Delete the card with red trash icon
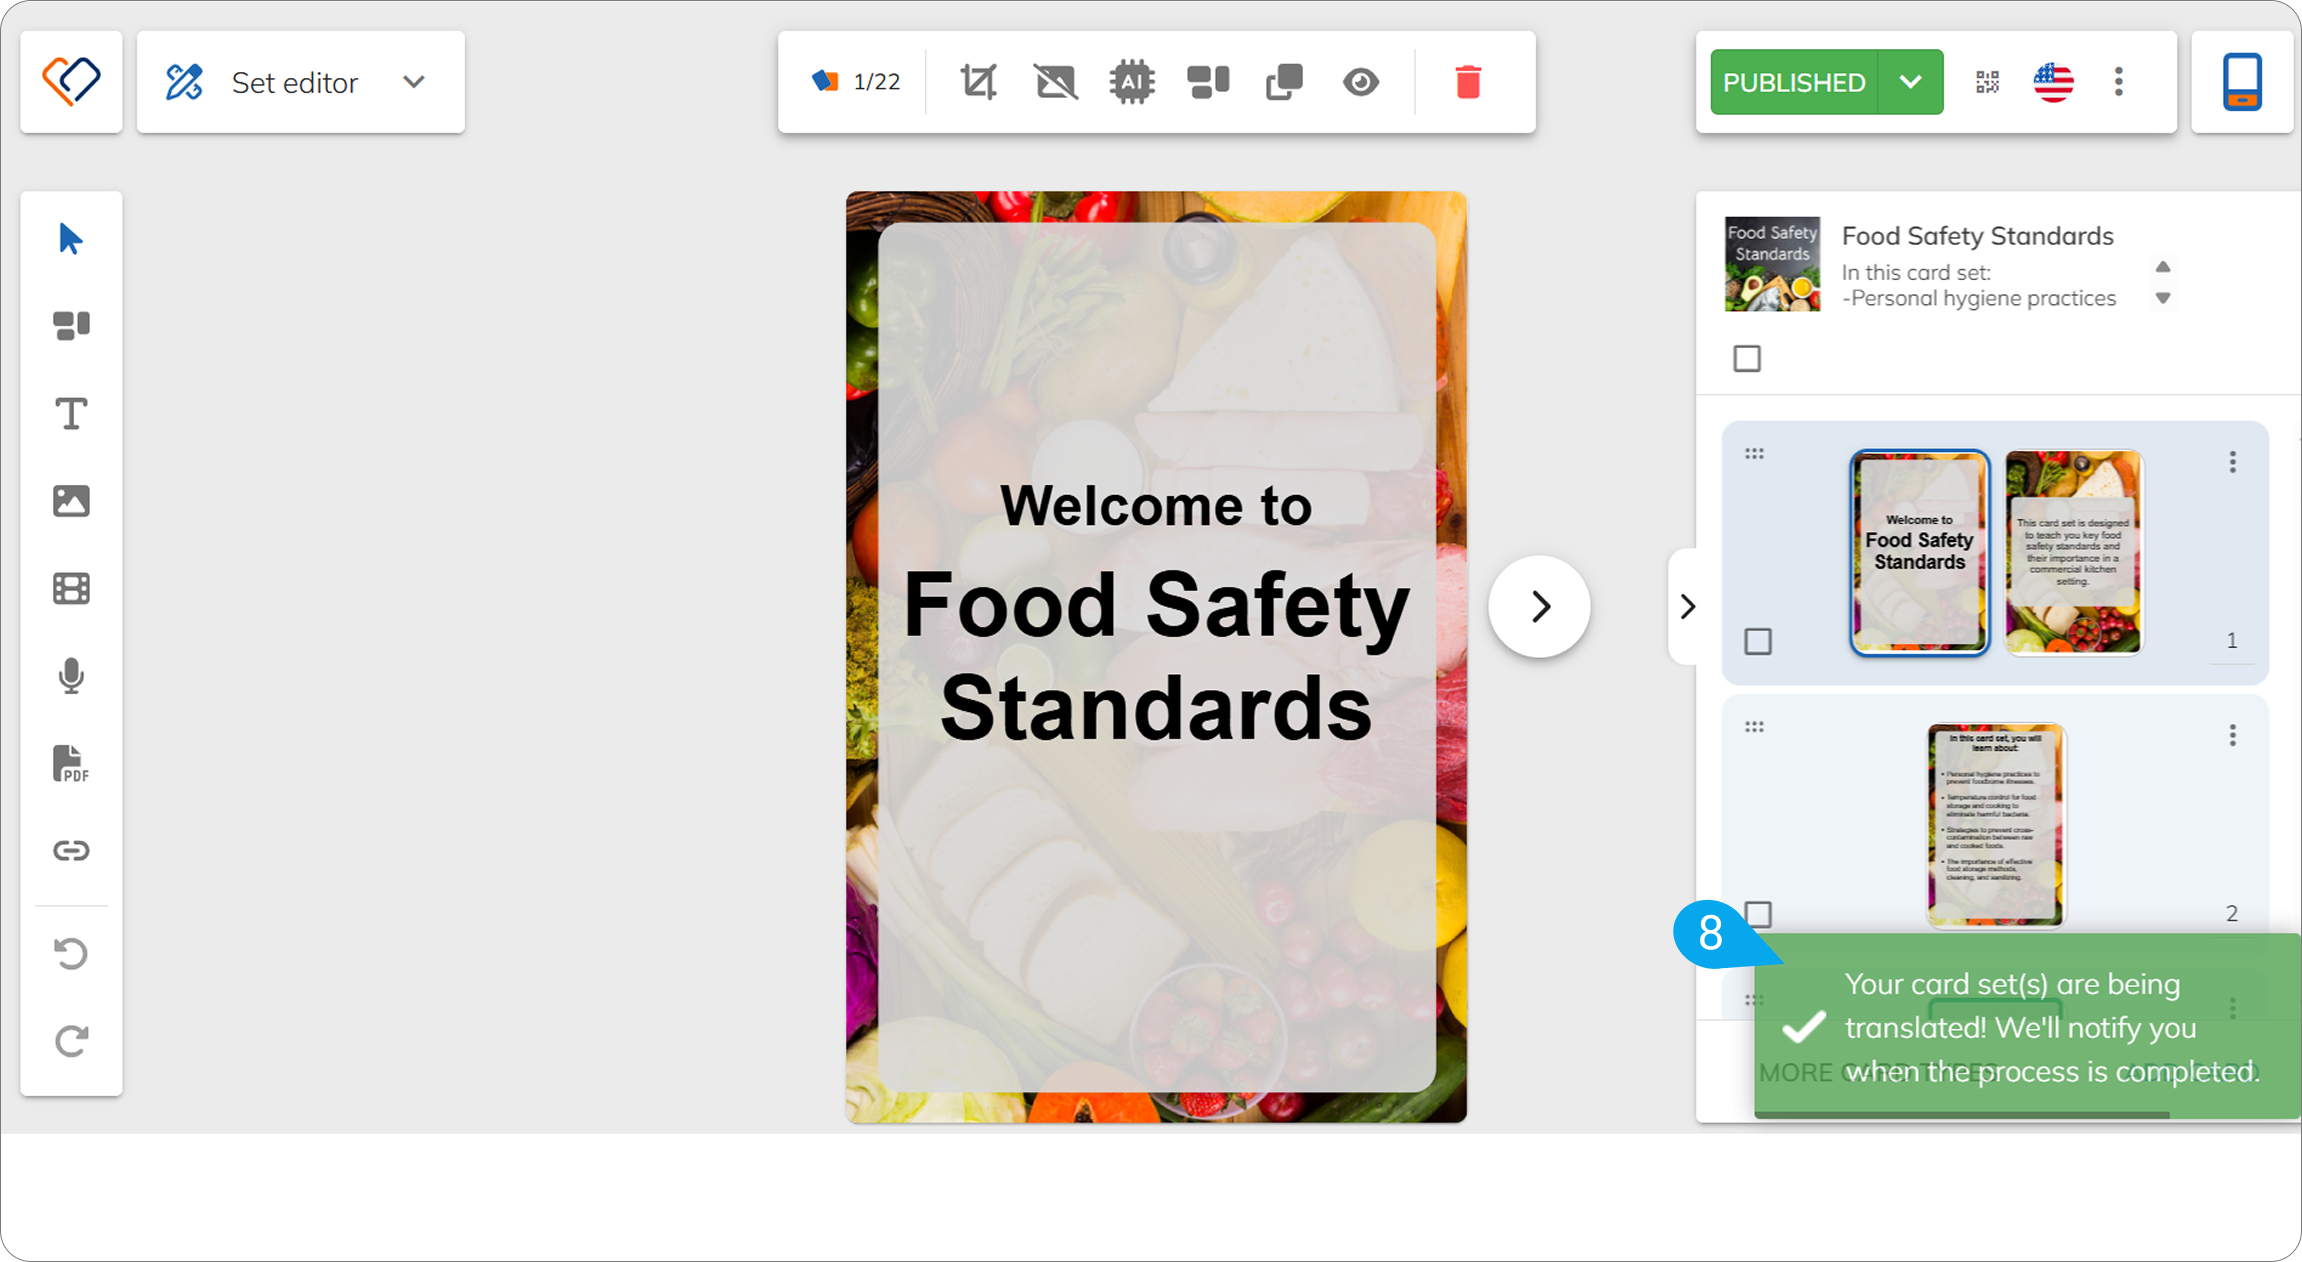This screenshot has height=1262, width=2302. [1468, 82]
